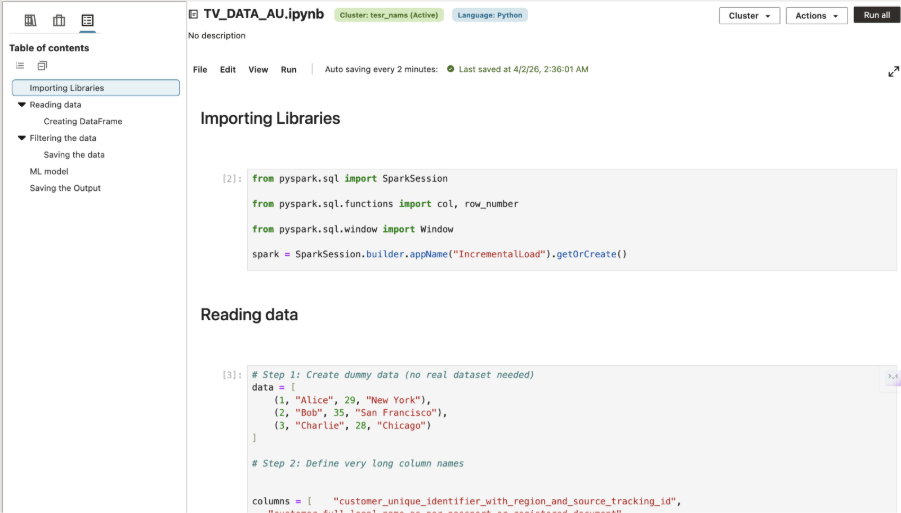Collapse the Filtering the data section

click(x=21, y=138)
